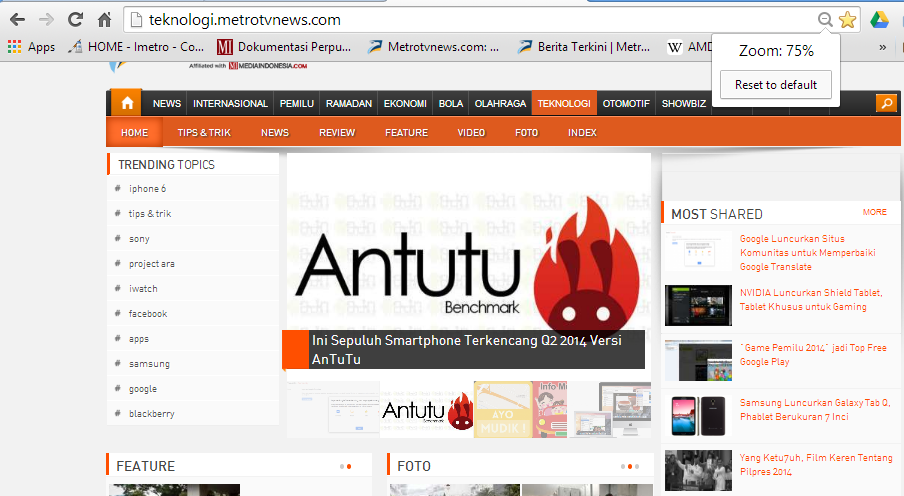Open the browser Home page icon
The height and width of the screenshot is (496, 904).
104,19
